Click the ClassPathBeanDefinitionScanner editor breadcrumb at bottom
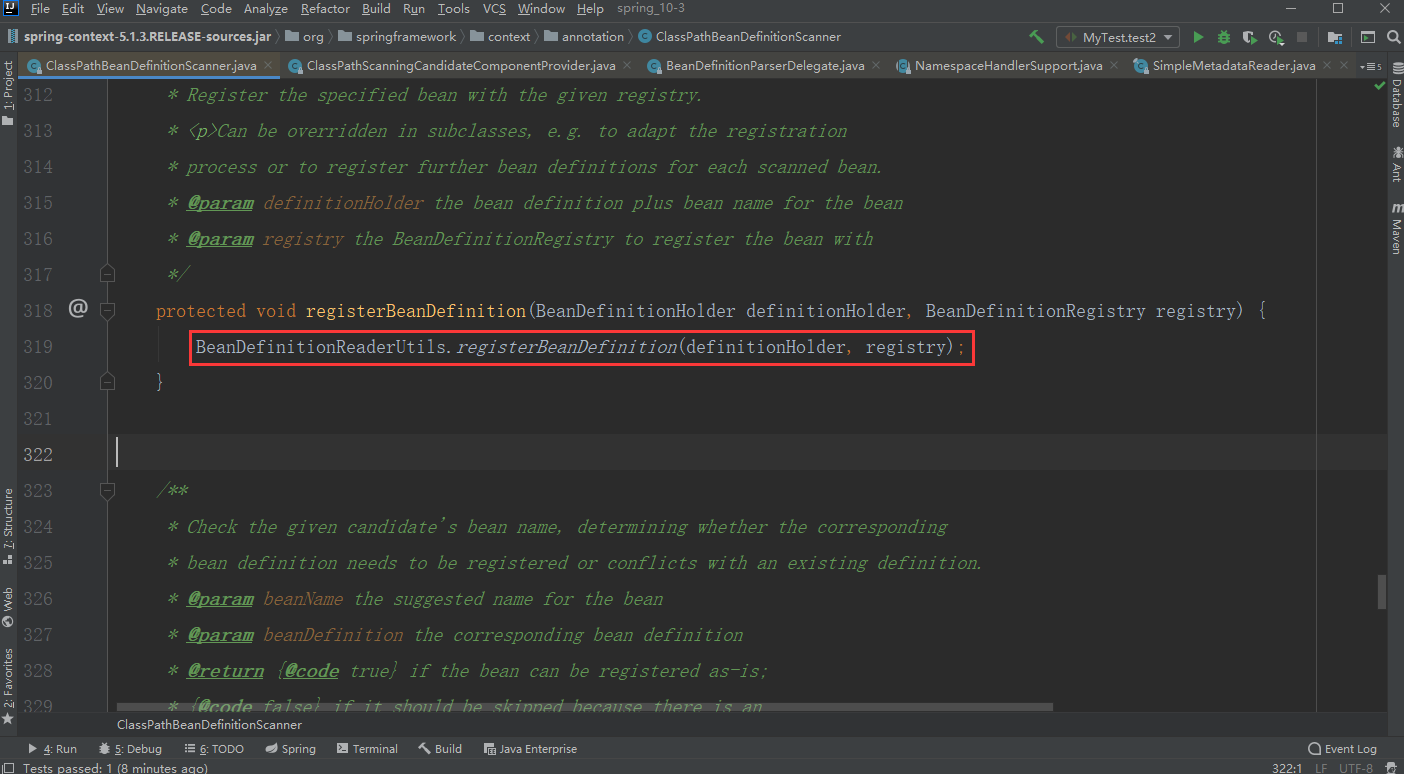The height and width of the screenshot is (774, 1404). pos(209,724)
